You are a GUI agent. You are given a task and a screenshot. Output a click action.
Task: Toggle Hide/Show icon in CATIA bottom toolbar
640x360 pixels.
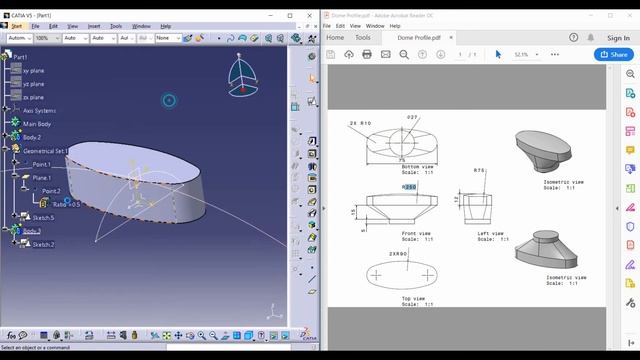273,336
